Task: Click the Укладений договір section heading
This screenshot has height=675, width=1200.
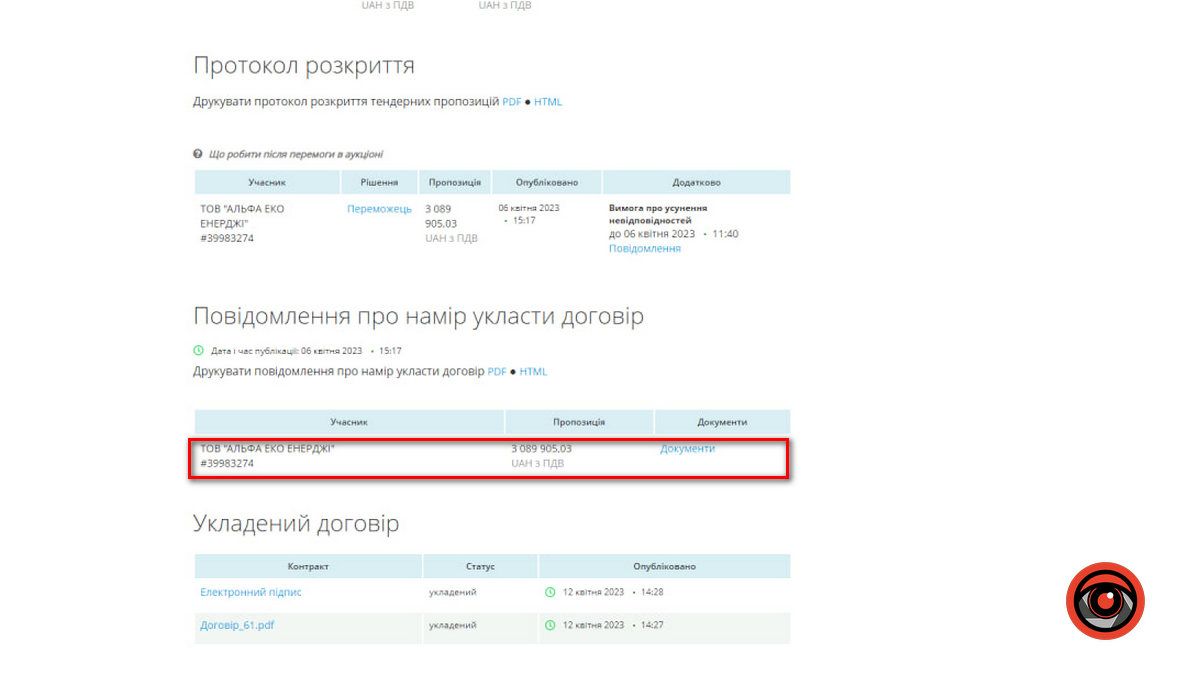Action: point(295,524)
